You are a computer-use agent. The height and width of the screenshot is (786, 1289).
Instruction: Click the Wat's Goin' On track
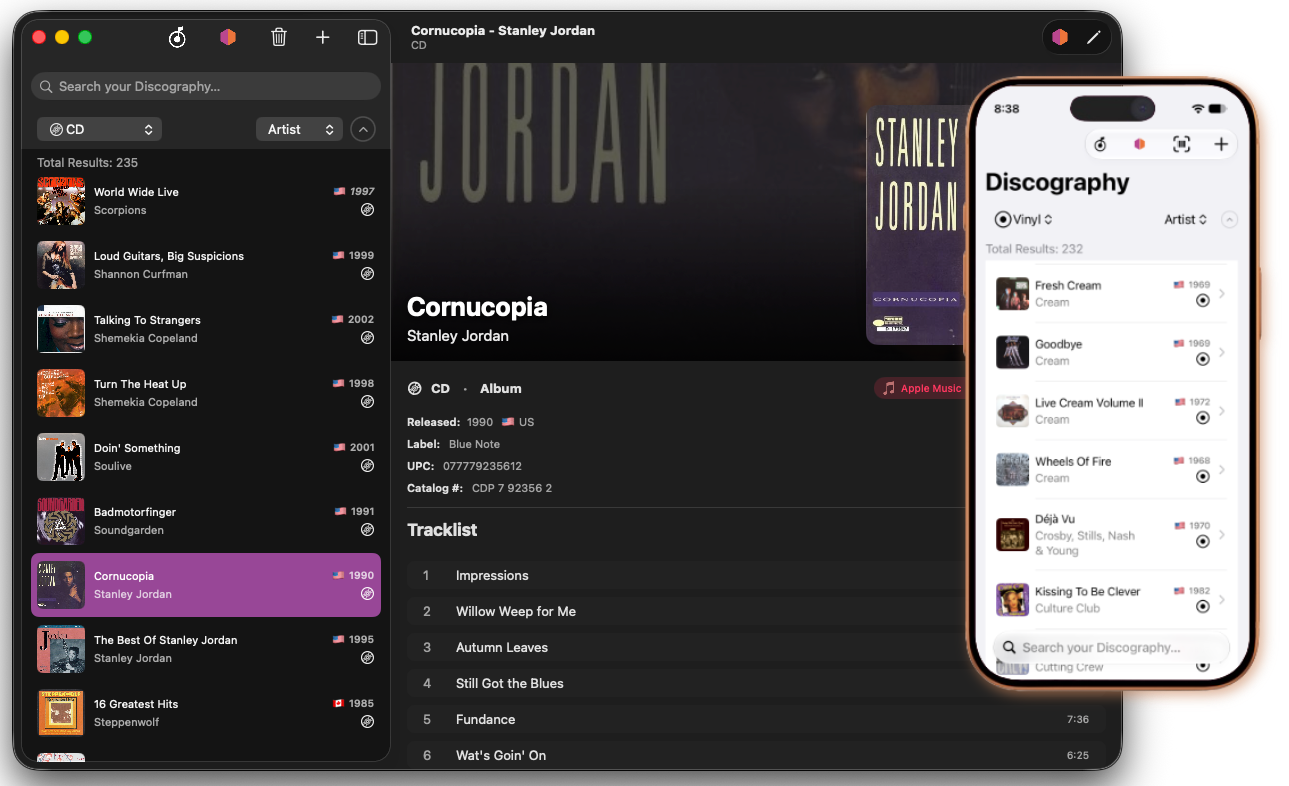click(x=756, y=755)
